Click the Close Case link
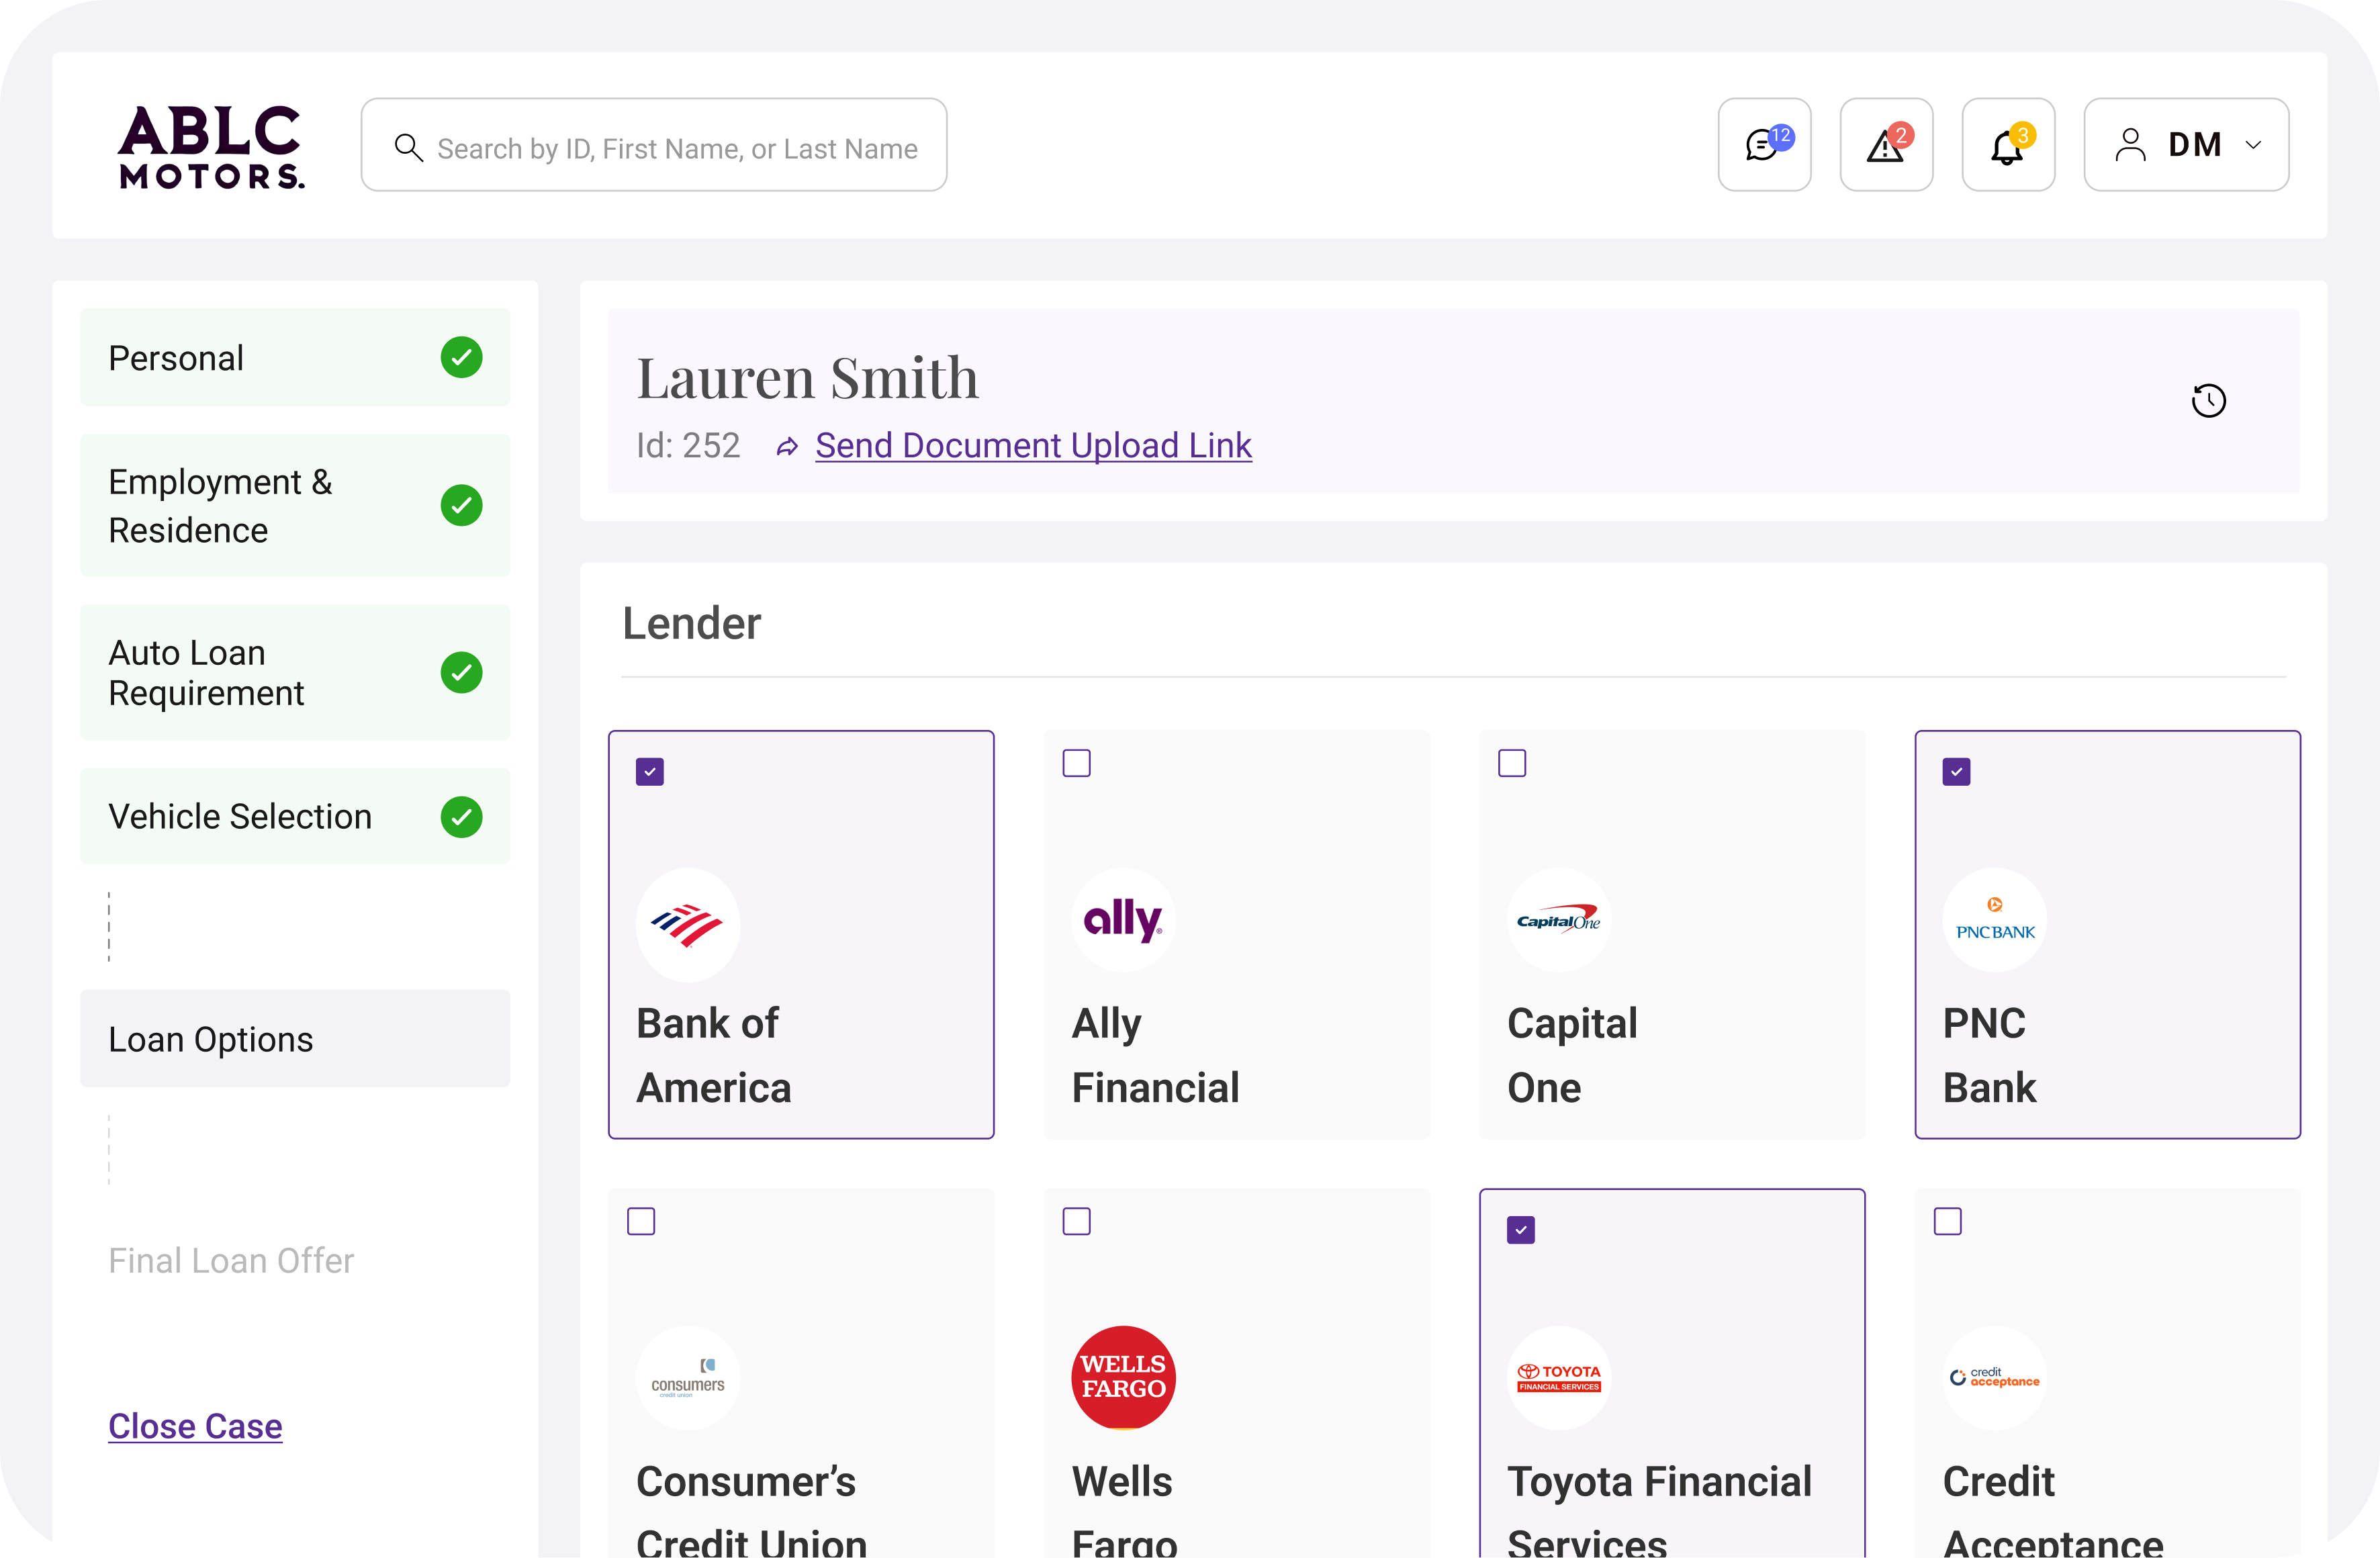Screen dimensions: 2380x1558 (195, 1426)
